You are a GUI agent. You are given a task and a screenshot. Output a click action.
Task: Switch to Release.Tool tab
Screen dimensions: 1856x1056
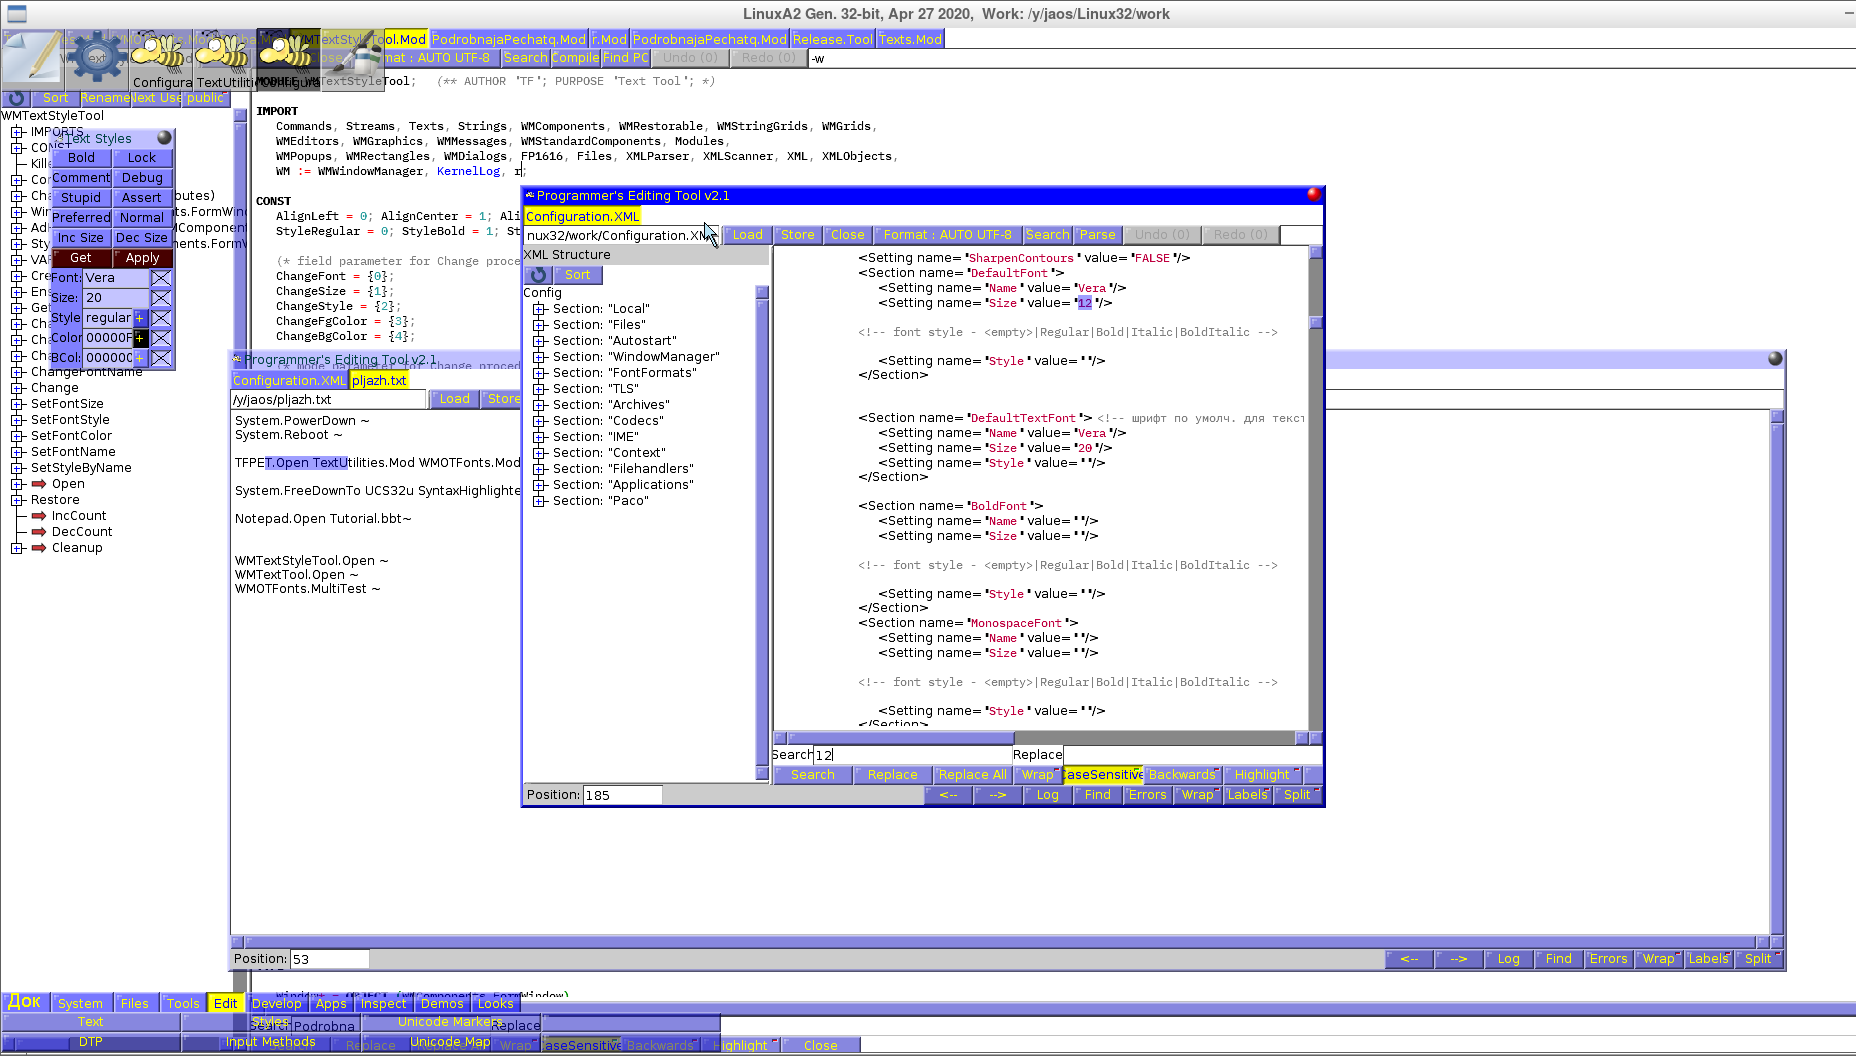coord(832,39)
